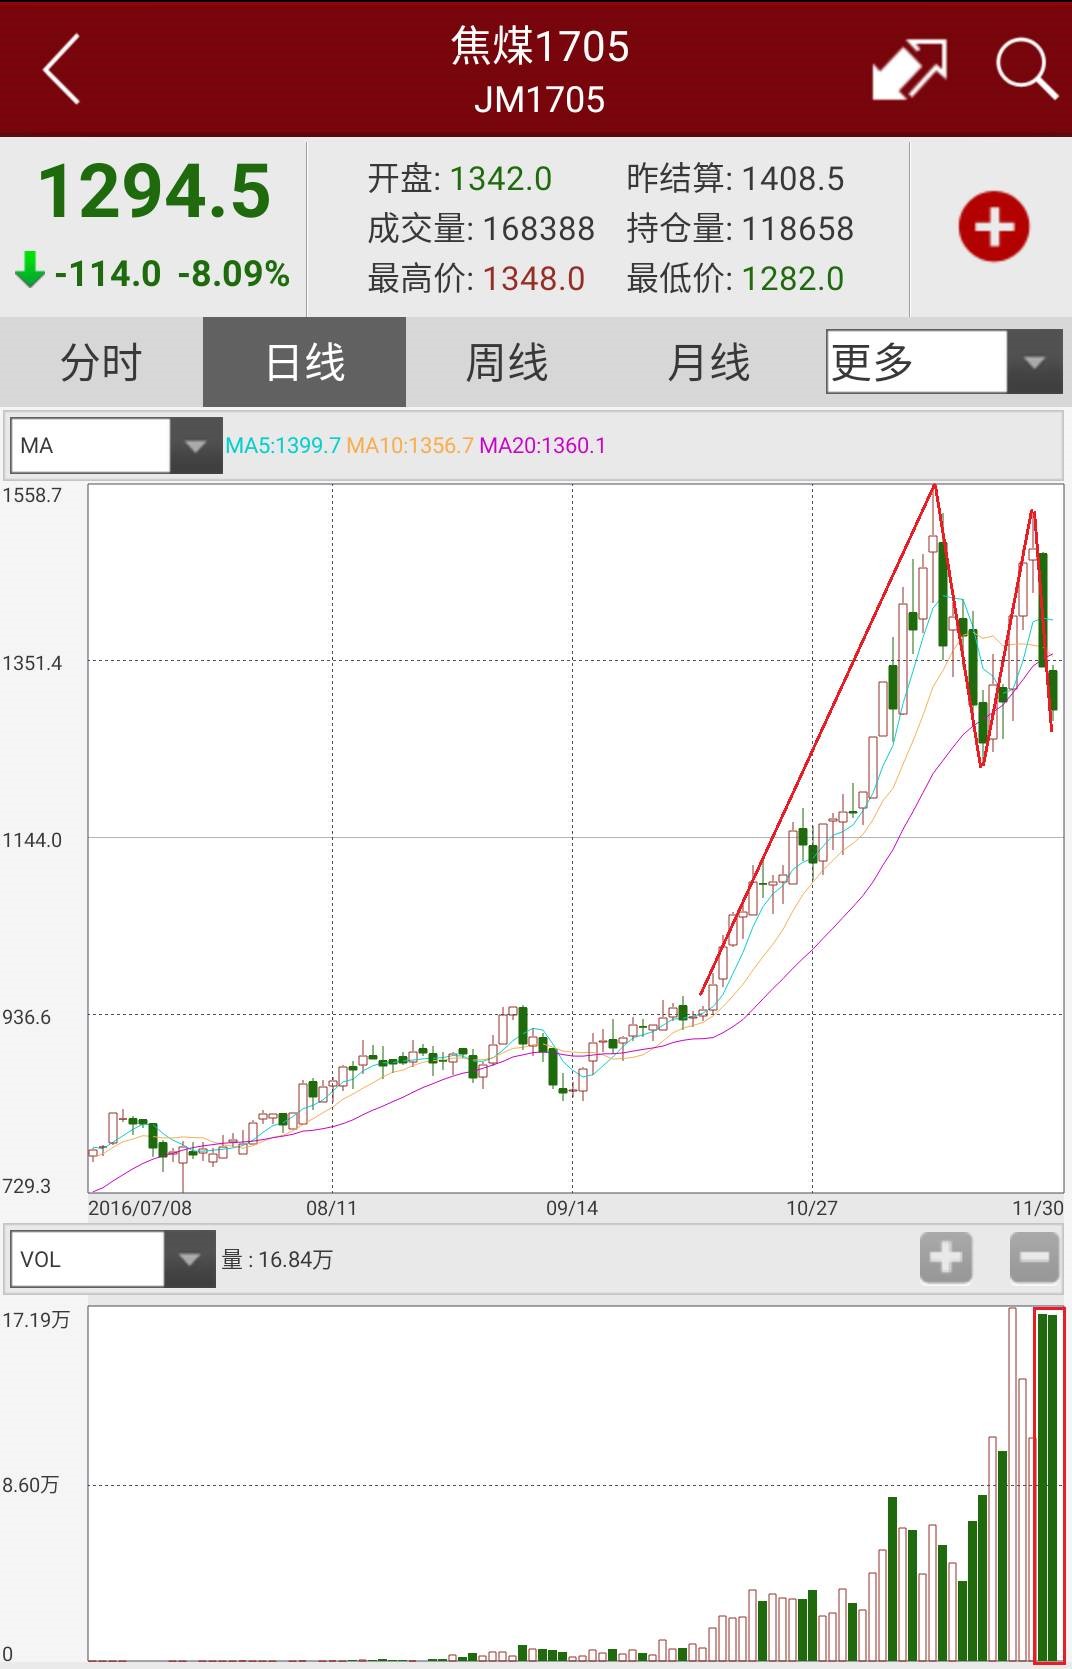Image resolution: width=1072 pixels, height=1669 pixels.
Task: Tap price axis label 1351.4
Action: pyautogui.click(x=32, y=663)
